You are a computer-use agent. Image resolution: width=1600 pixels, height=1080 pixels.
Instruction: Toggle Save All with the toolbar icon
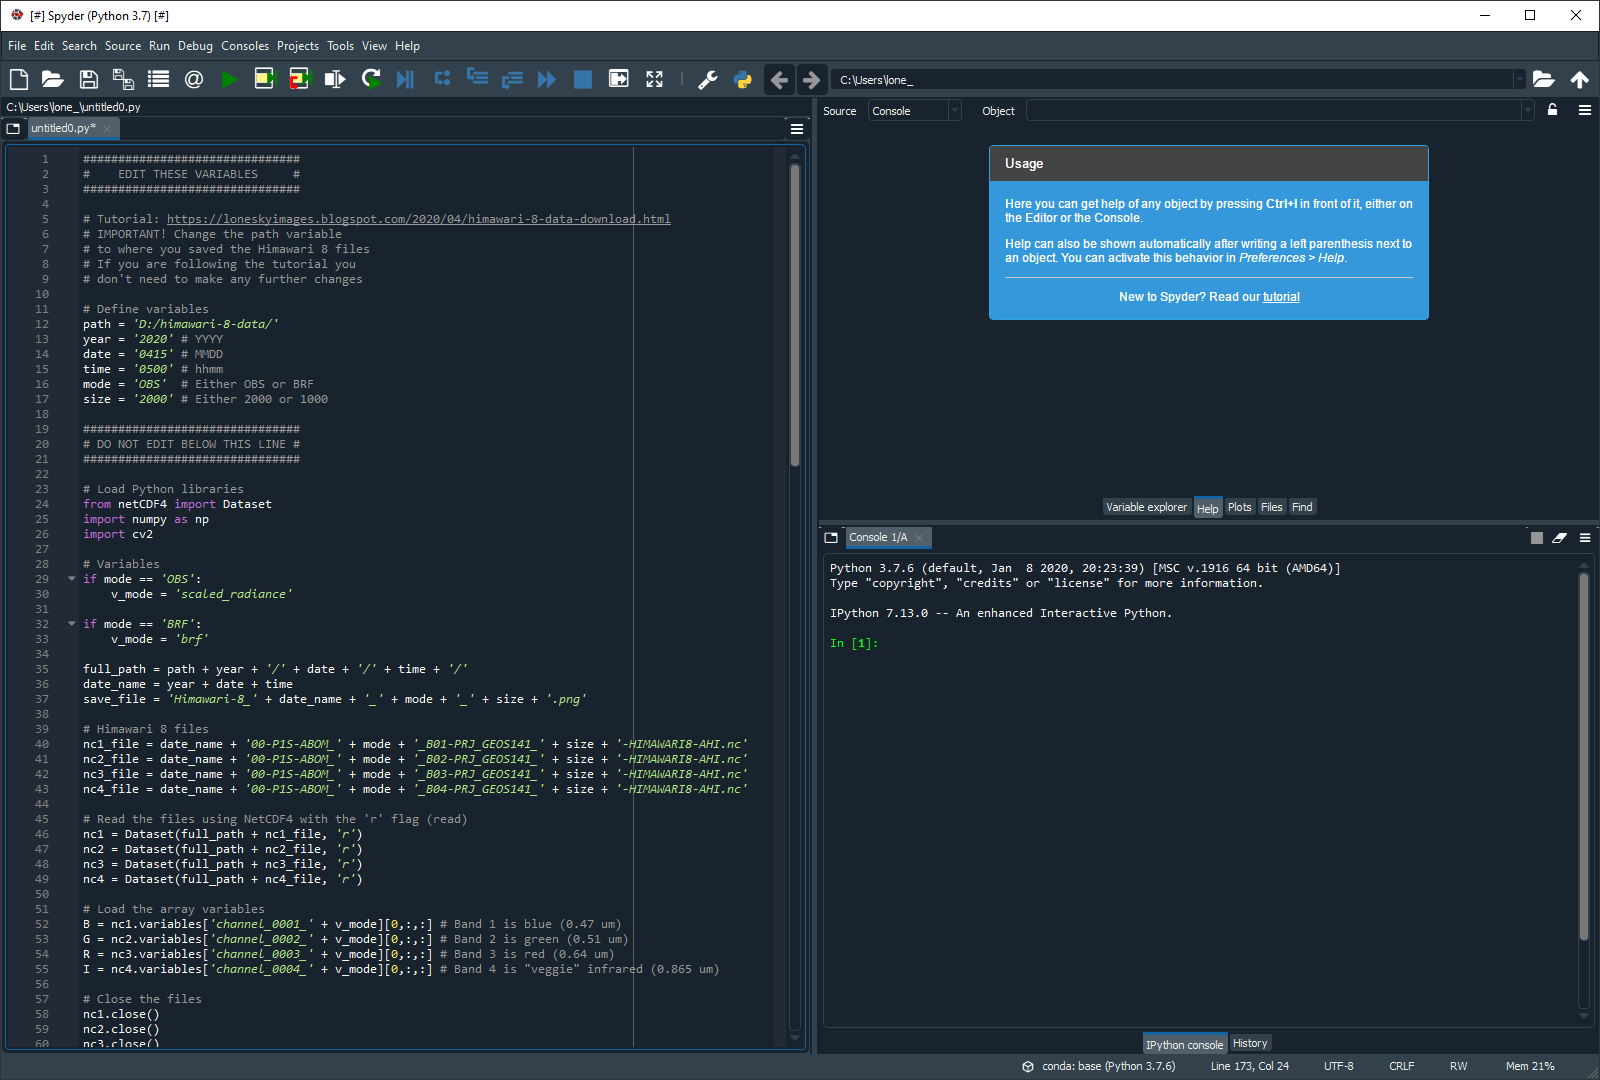(123, 79)
